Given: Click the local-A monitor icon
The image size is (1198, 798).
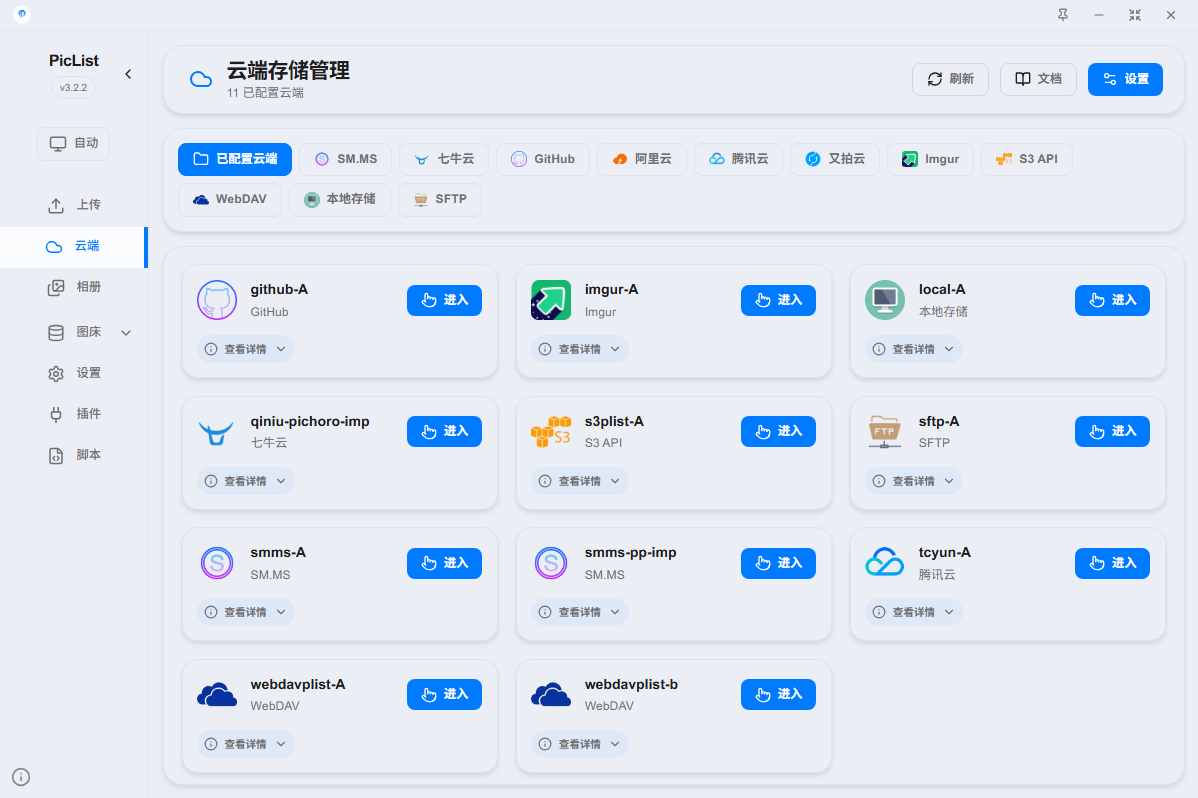Looking at the screenshot, I should [x=885, y=300].
